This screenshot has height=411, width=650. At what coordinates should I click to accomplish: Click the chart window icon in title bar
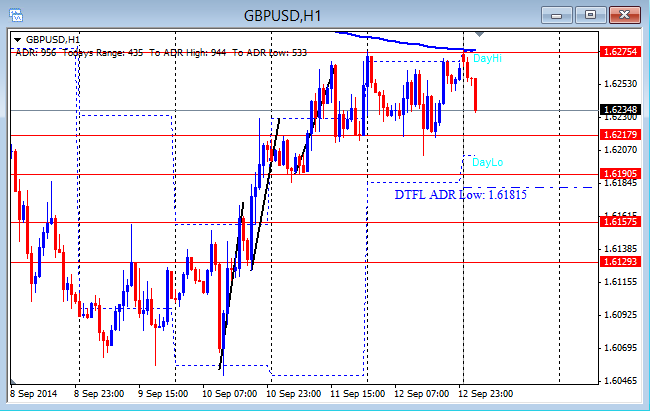pyautogui.click(x=16, y=15)
